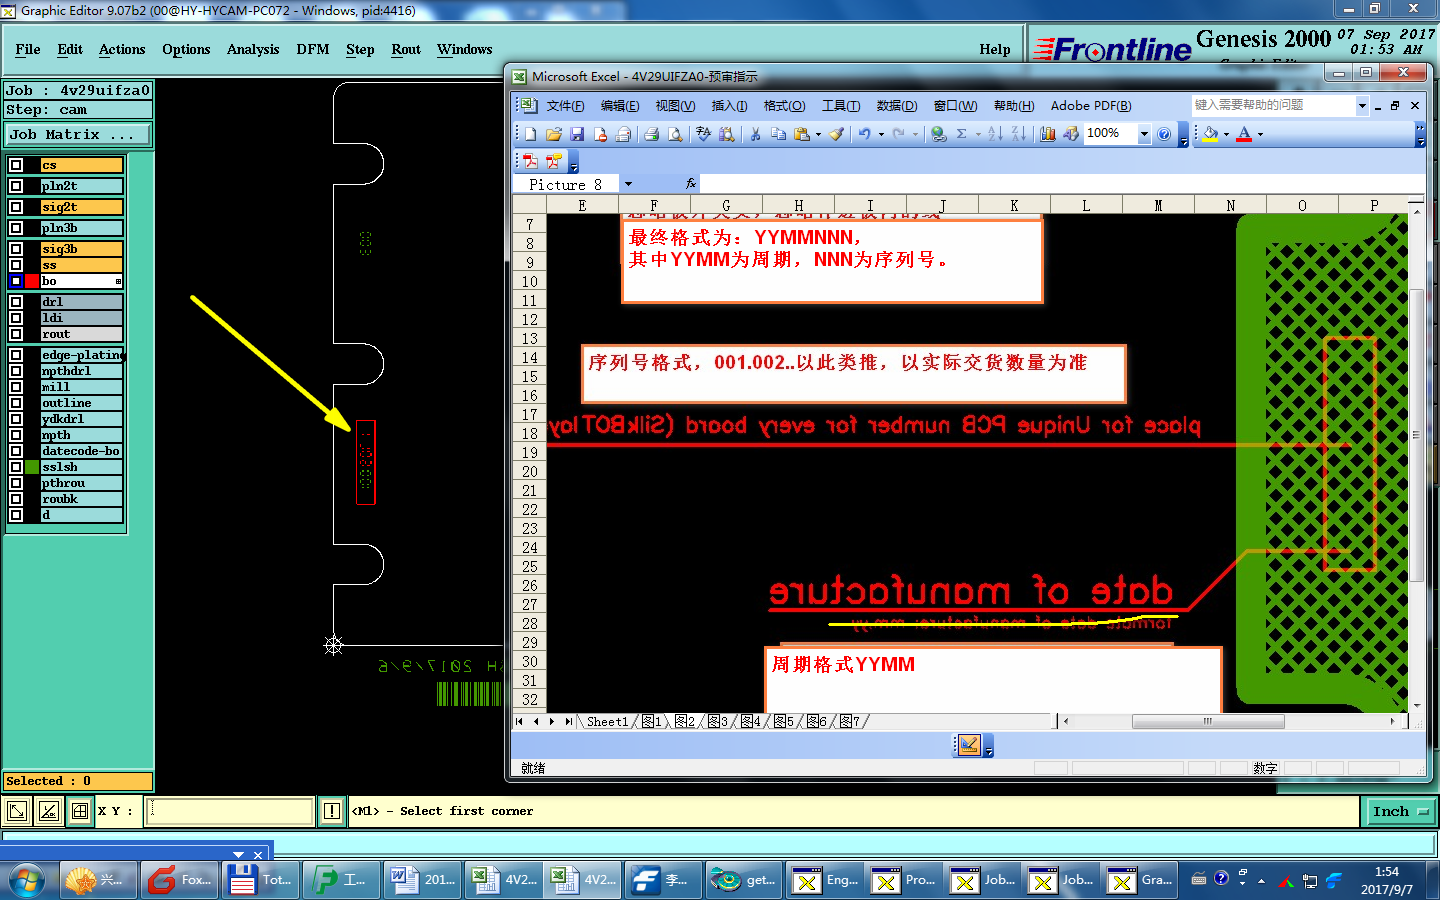Click the AutoSum sigma icon
This screenshot has height=900, width=1440.
pos(962,134)
